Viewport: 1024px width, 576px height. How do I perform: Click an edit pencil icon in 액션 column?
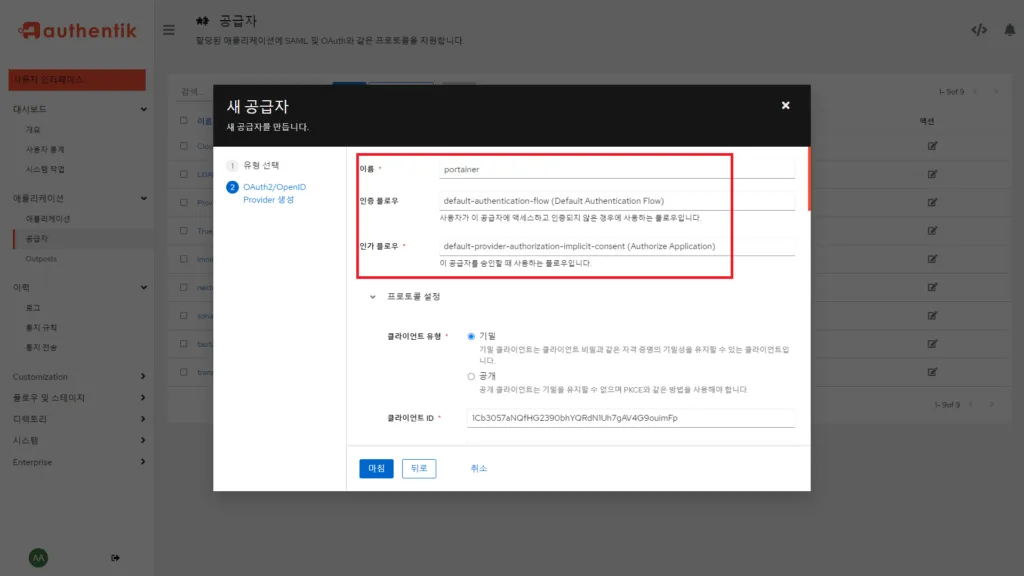coord(932,143)
